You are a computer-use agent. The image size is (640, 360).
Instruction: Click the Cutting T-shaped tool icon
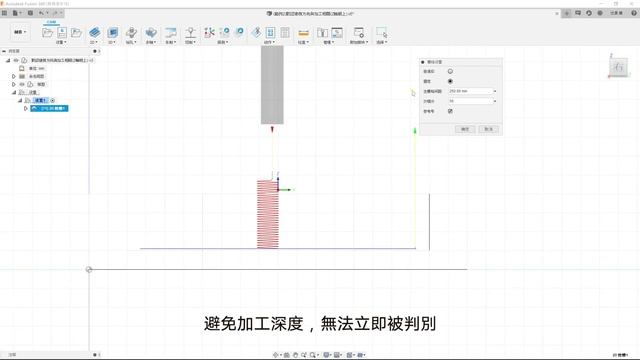coord(190,32)
